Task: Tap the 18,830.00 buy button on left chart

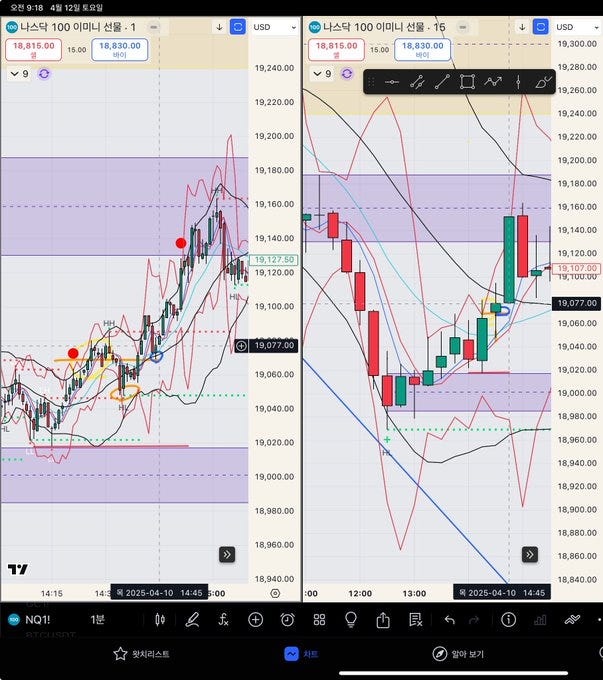Action: 120,50
